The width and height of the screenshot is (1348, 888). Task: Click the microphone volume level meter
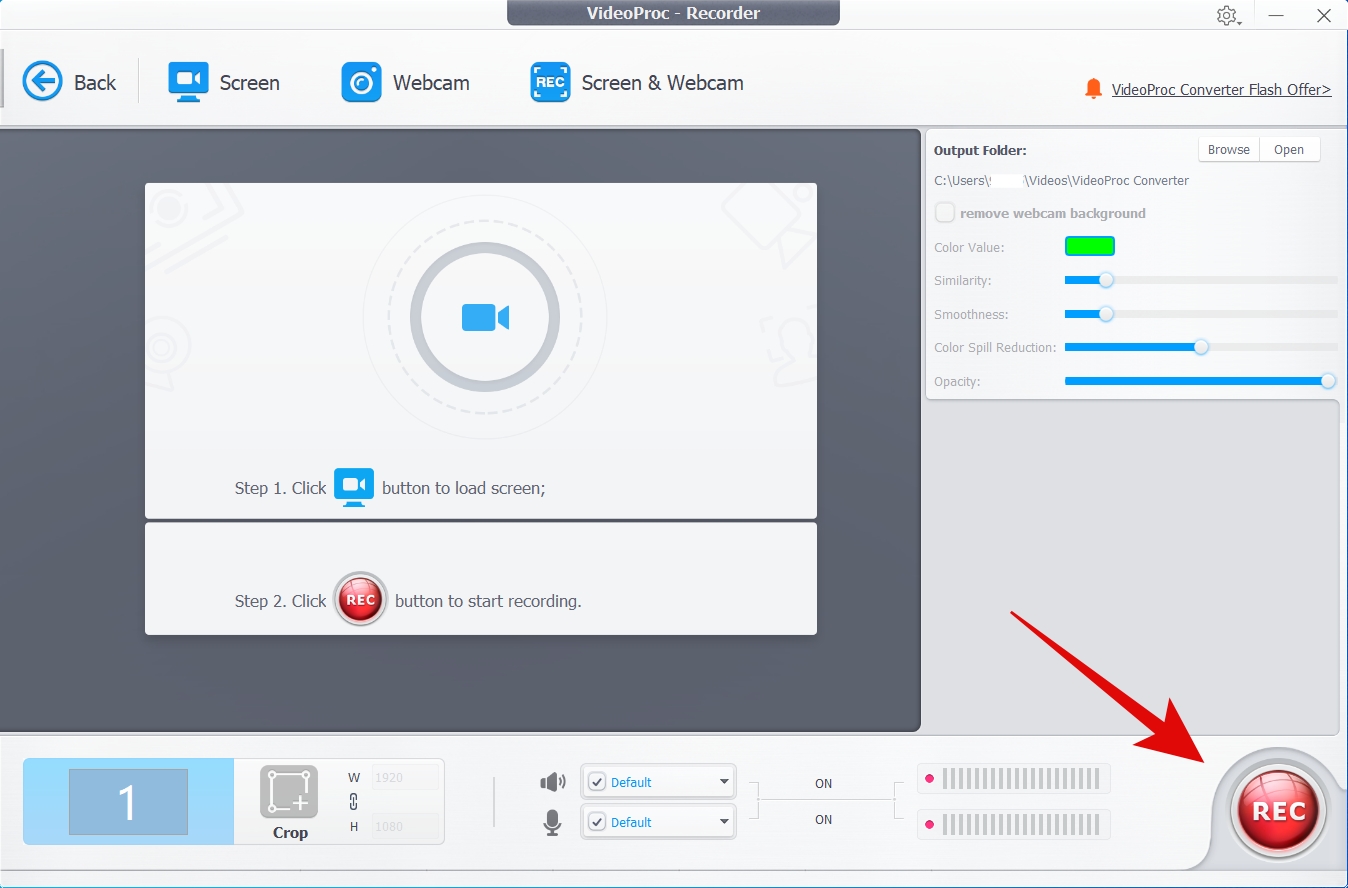[x=1014, y=824]
